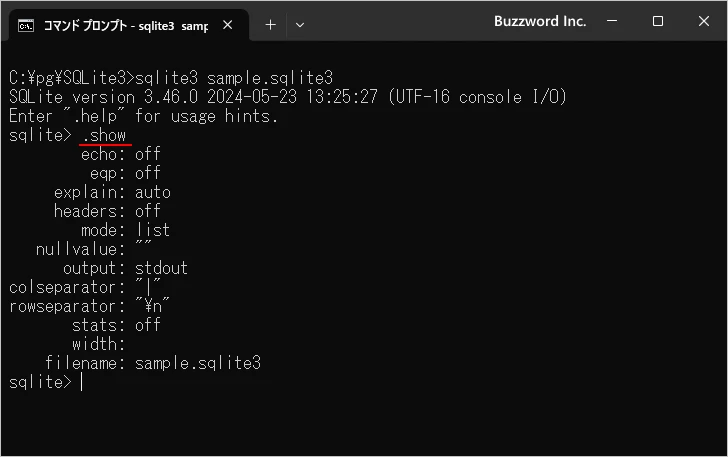Click the 'output: stdout' line
This screenshot has height=457, width=728.
tap(125, 268)
